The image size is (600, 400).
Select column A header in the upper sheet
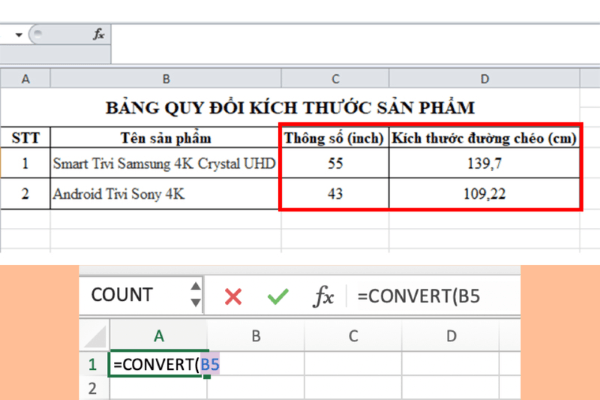(26, 79)
